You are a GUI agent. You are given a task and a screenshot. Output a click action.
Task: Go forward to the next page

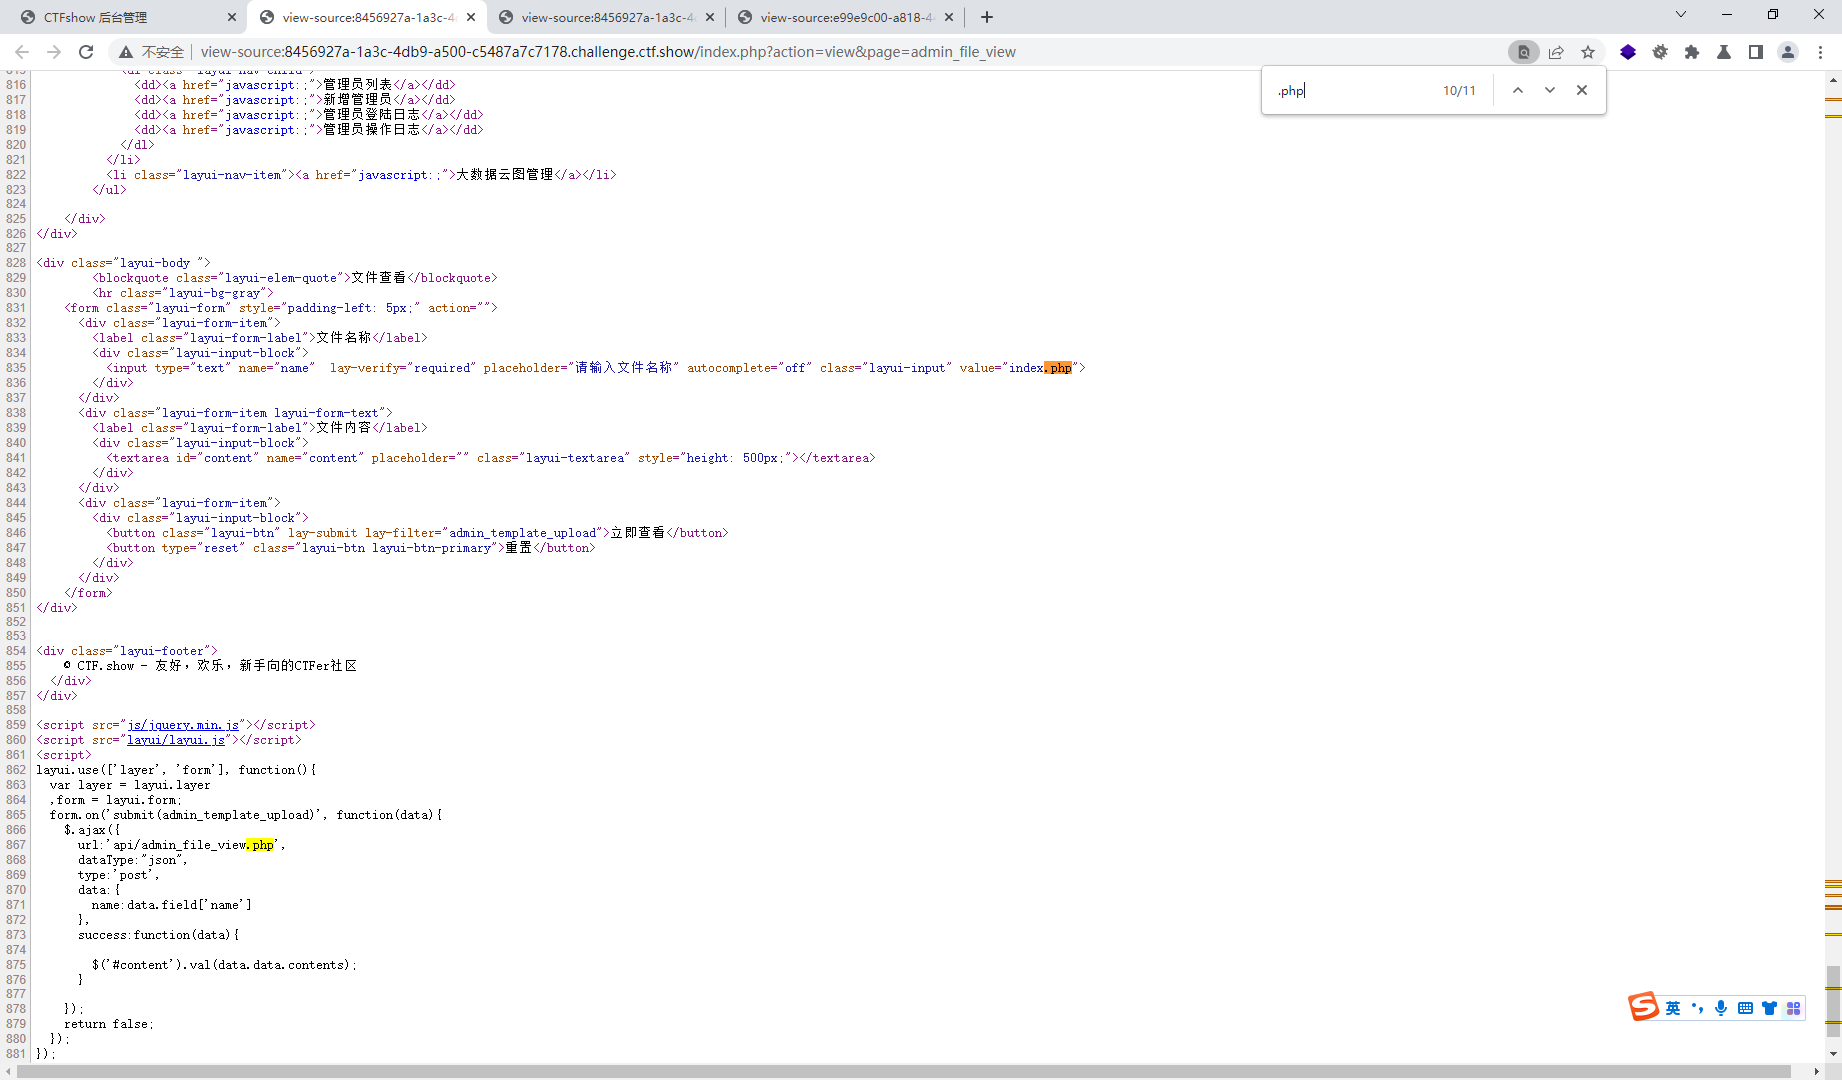pyautogui.click(x=54, y=52)
